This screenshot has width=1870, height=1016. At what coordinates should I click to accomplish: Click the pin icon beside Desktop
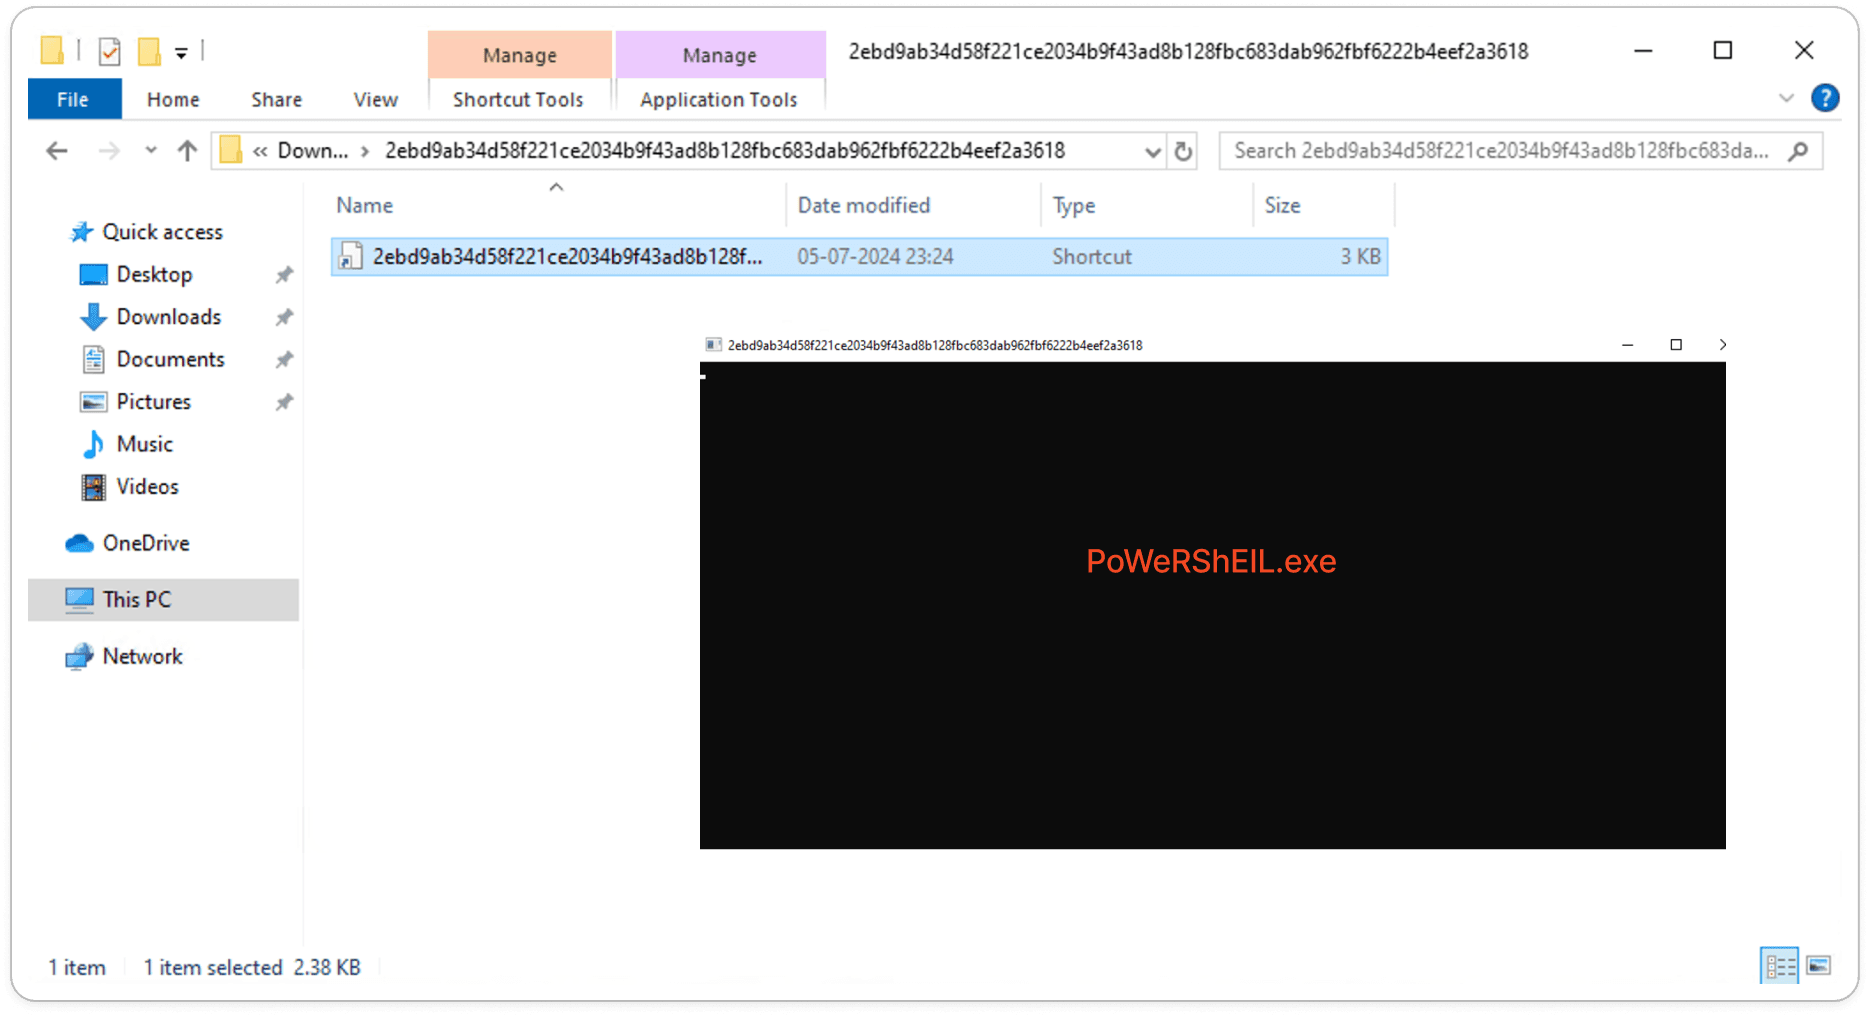(x=284, y=274)
